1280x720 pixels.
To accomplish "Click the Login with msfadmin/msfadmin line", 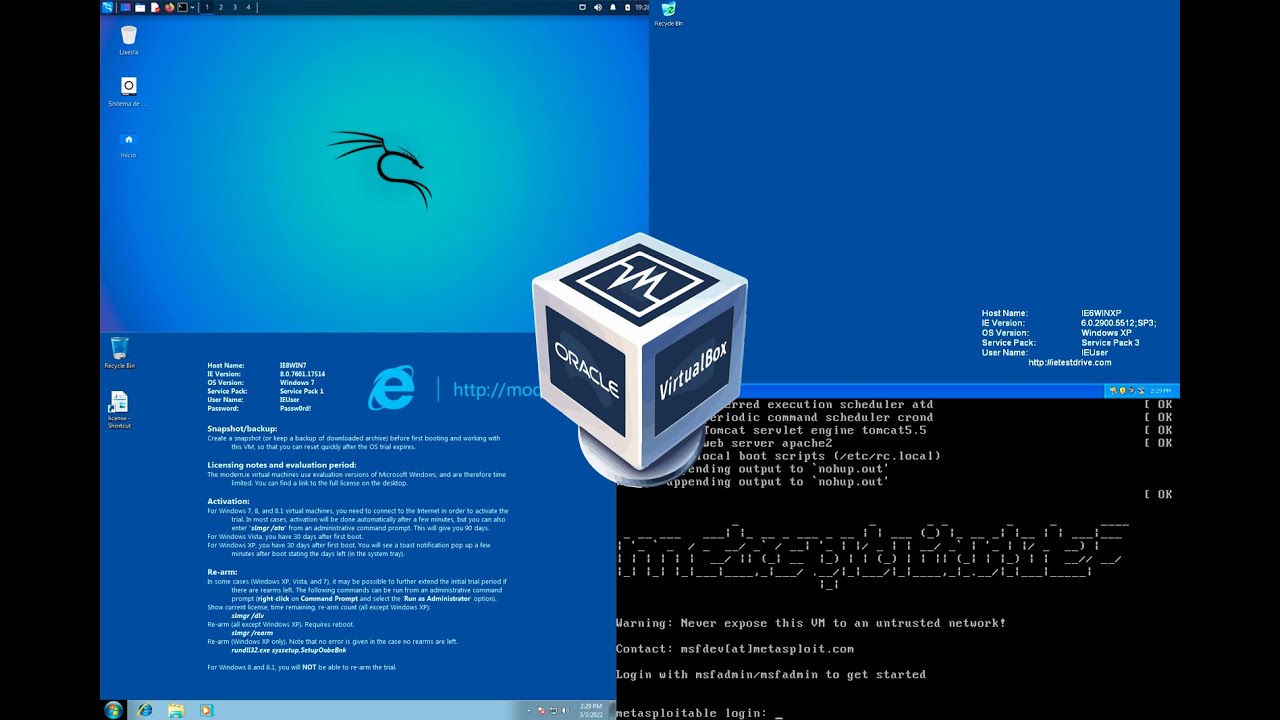I will pyautogui.click(x=771, y=675).
